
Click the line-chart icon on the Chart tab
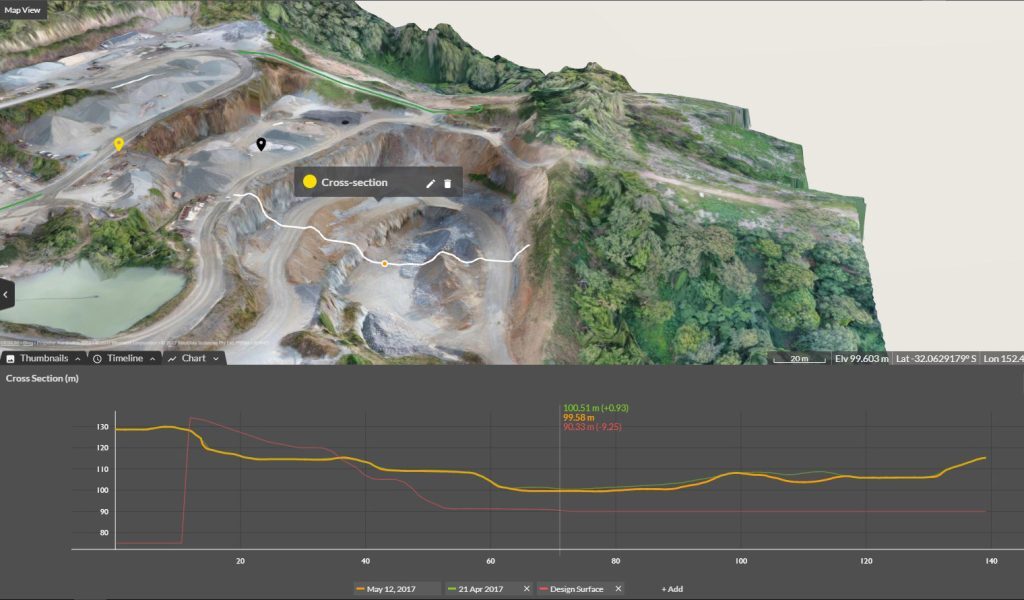tap(172, 358)
